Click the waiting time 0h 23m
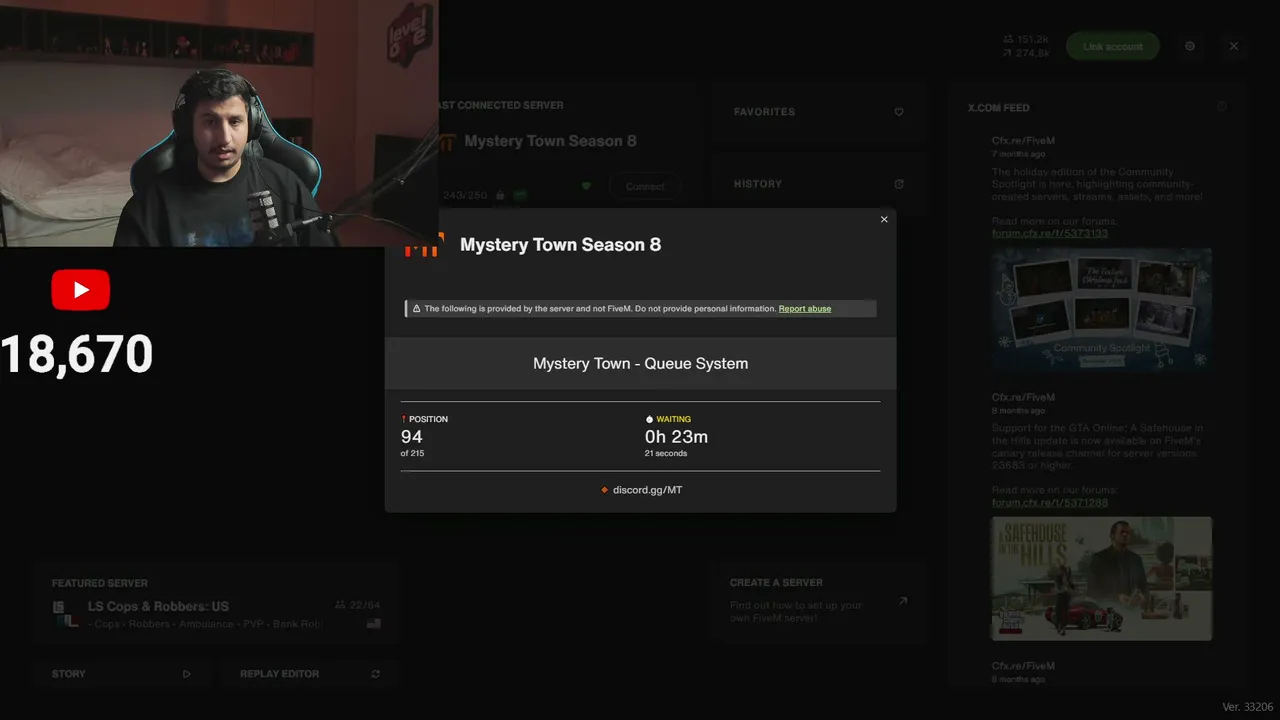 click(x=677, y=437)
